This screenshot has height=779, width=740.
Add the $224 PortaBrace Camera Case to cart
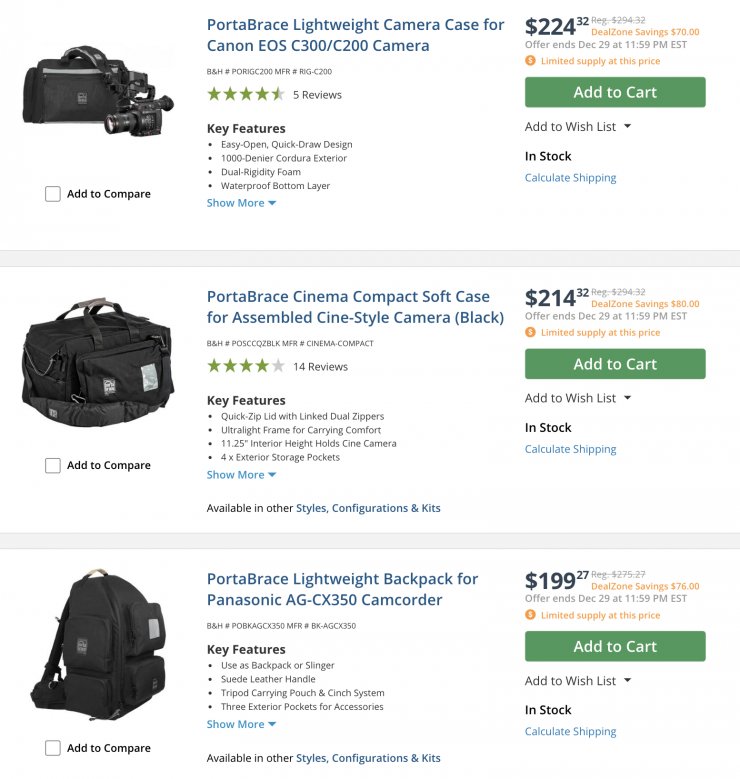pos(615,92)
